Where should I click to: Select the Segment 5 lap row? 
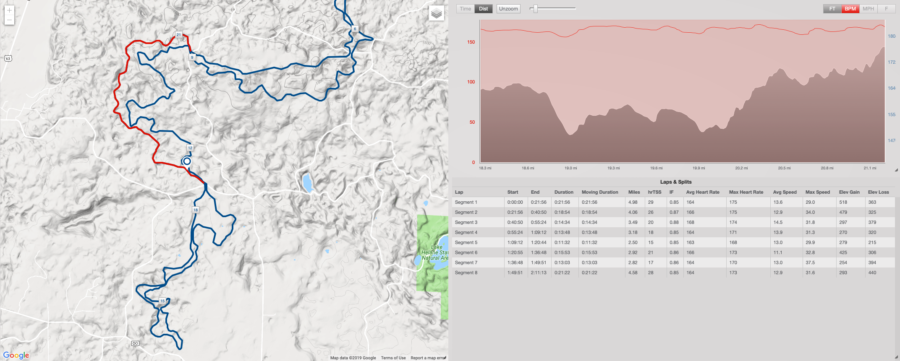click(x=673, y=242)
